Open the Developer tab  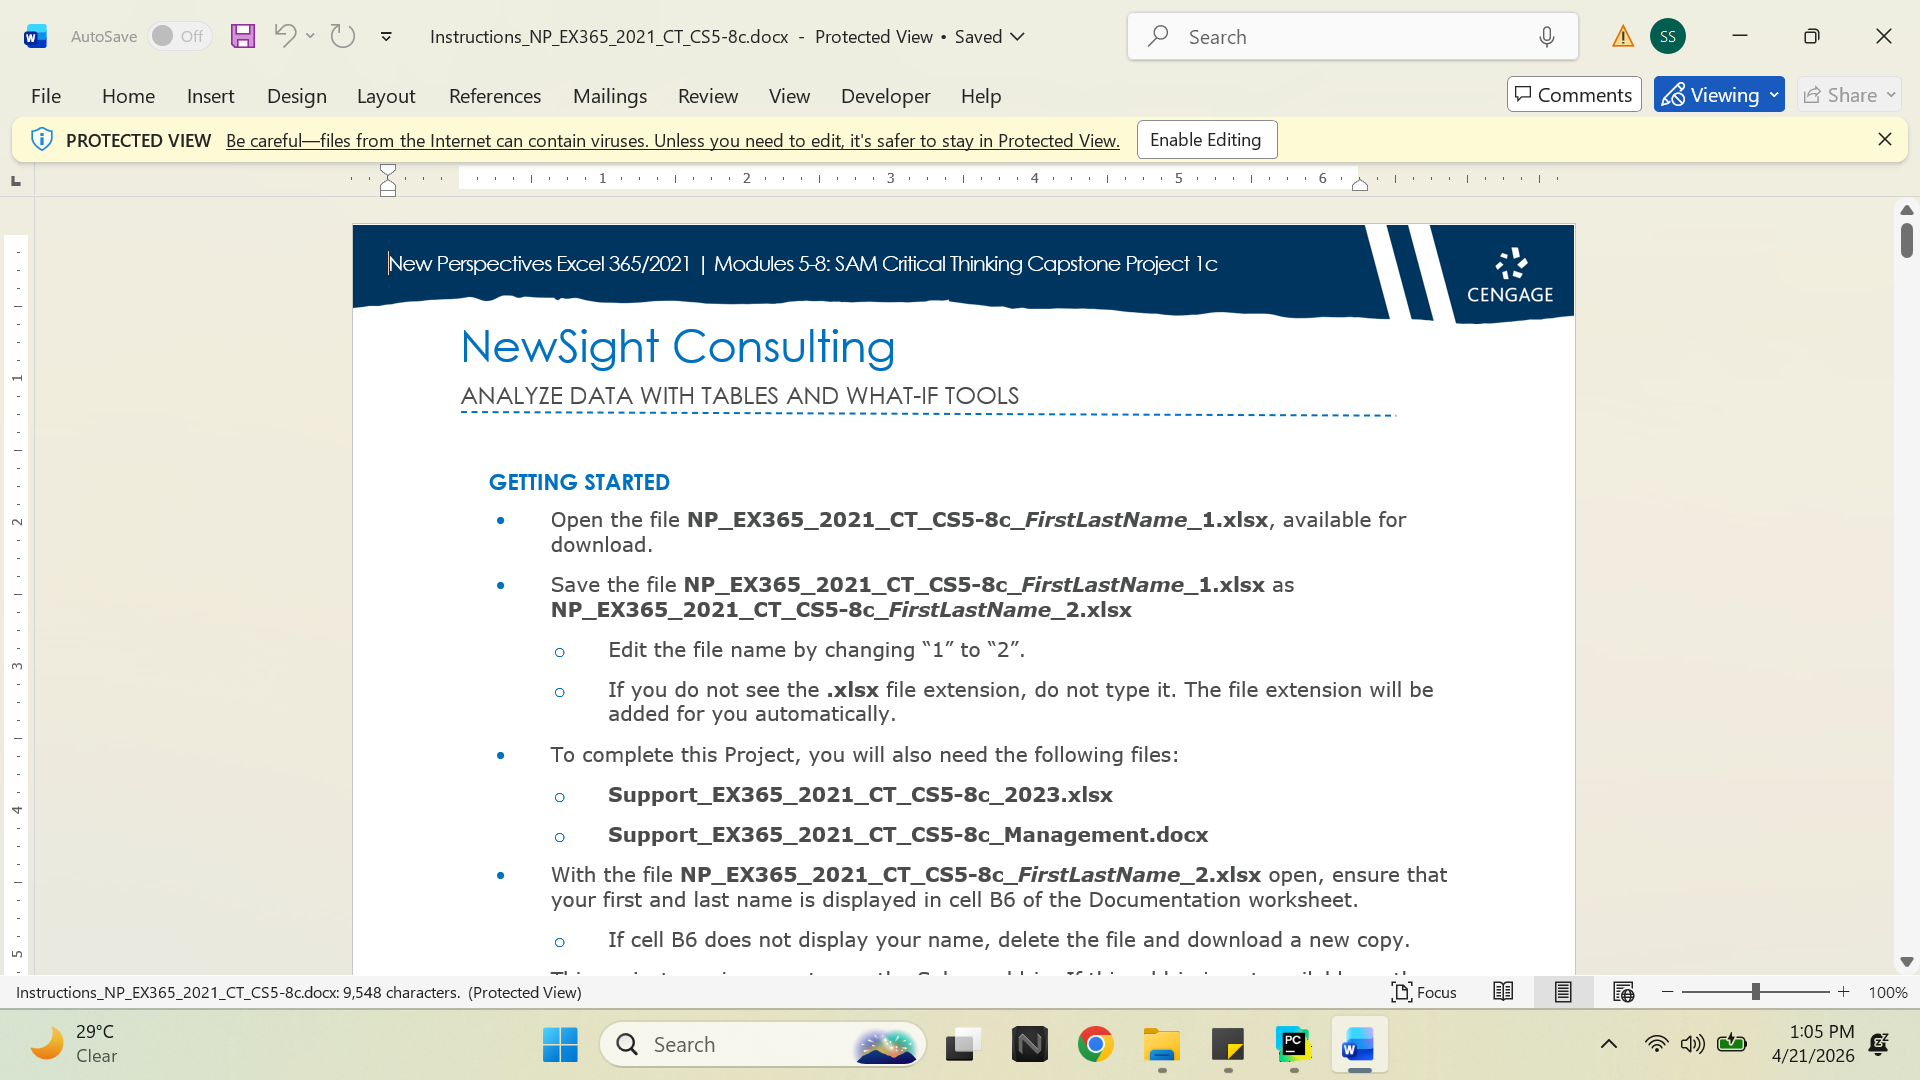[886, 96]
